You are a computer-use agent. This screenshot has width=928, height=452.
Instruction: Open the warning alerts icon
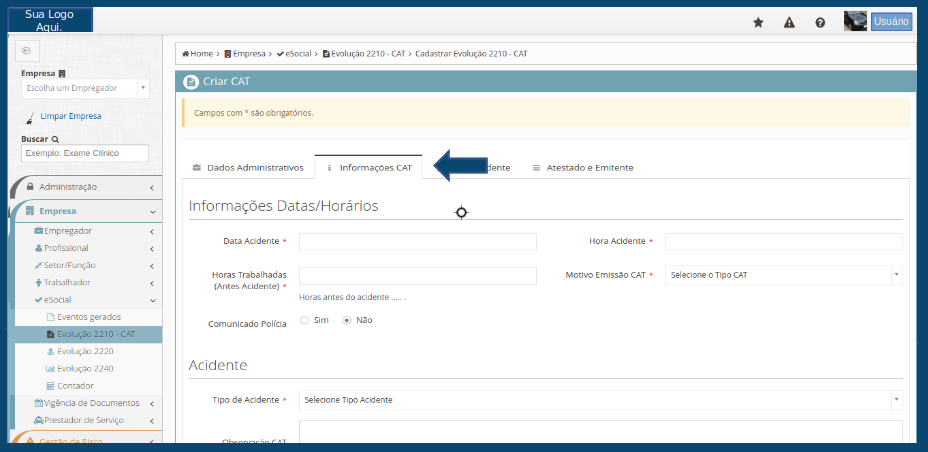tap(789, 22)
